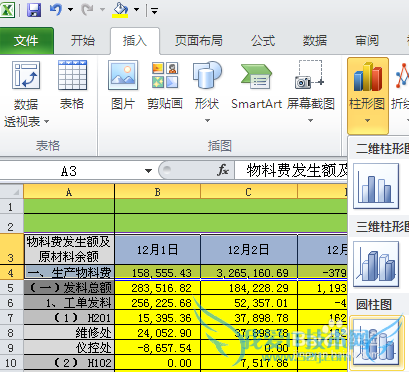Click cell value 158,555.43
Viewport: 409px width, 372px height.
tap(157, 273)
